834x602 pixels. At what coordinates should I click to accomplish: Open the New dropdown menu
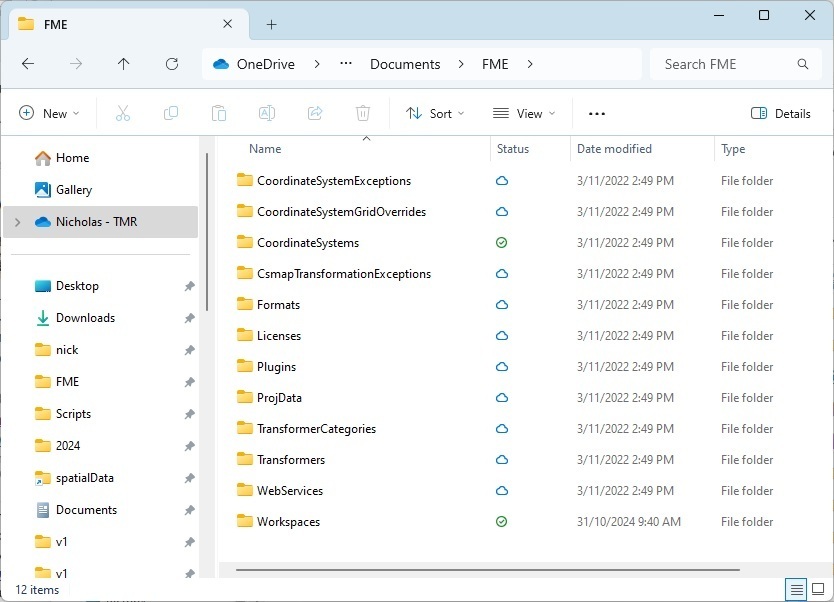coord(49,113)
